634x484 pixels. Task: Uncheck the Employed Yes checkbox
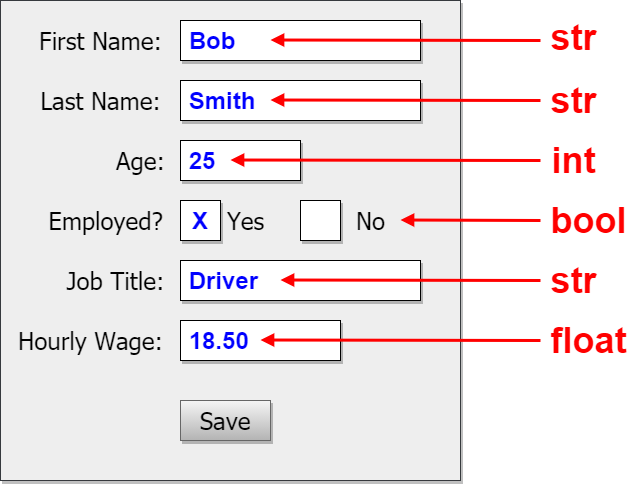(x=201, y=220)
